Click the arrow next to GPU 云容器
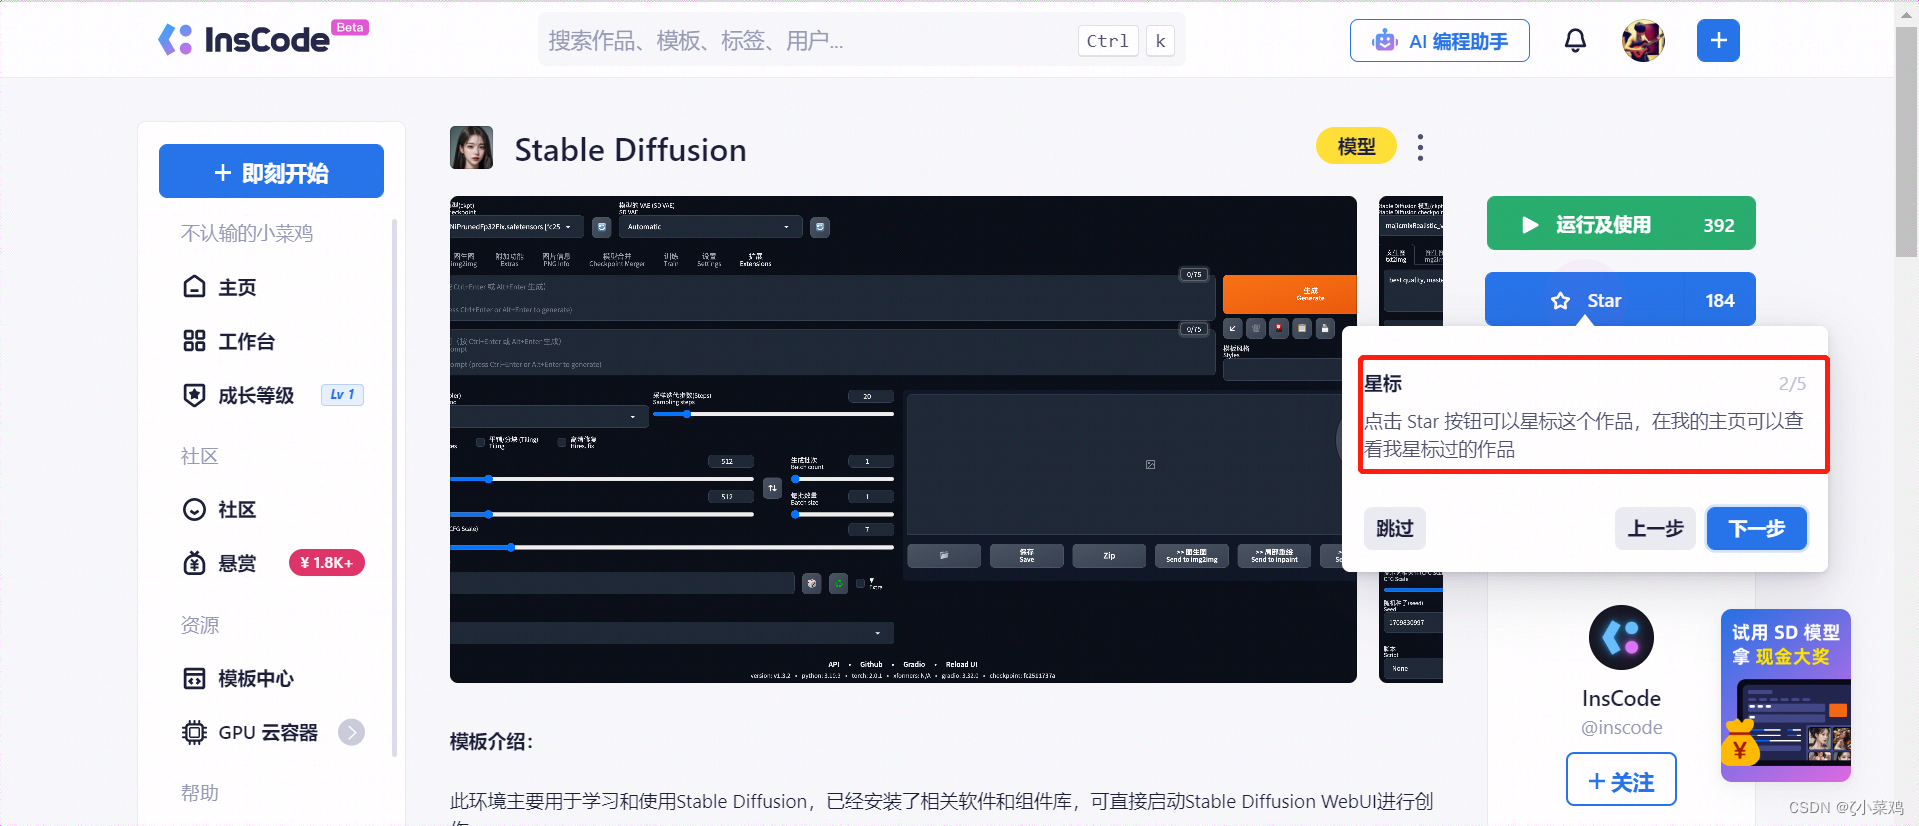The height and width of the screenshot is (826, 1919). coord(351,733)
